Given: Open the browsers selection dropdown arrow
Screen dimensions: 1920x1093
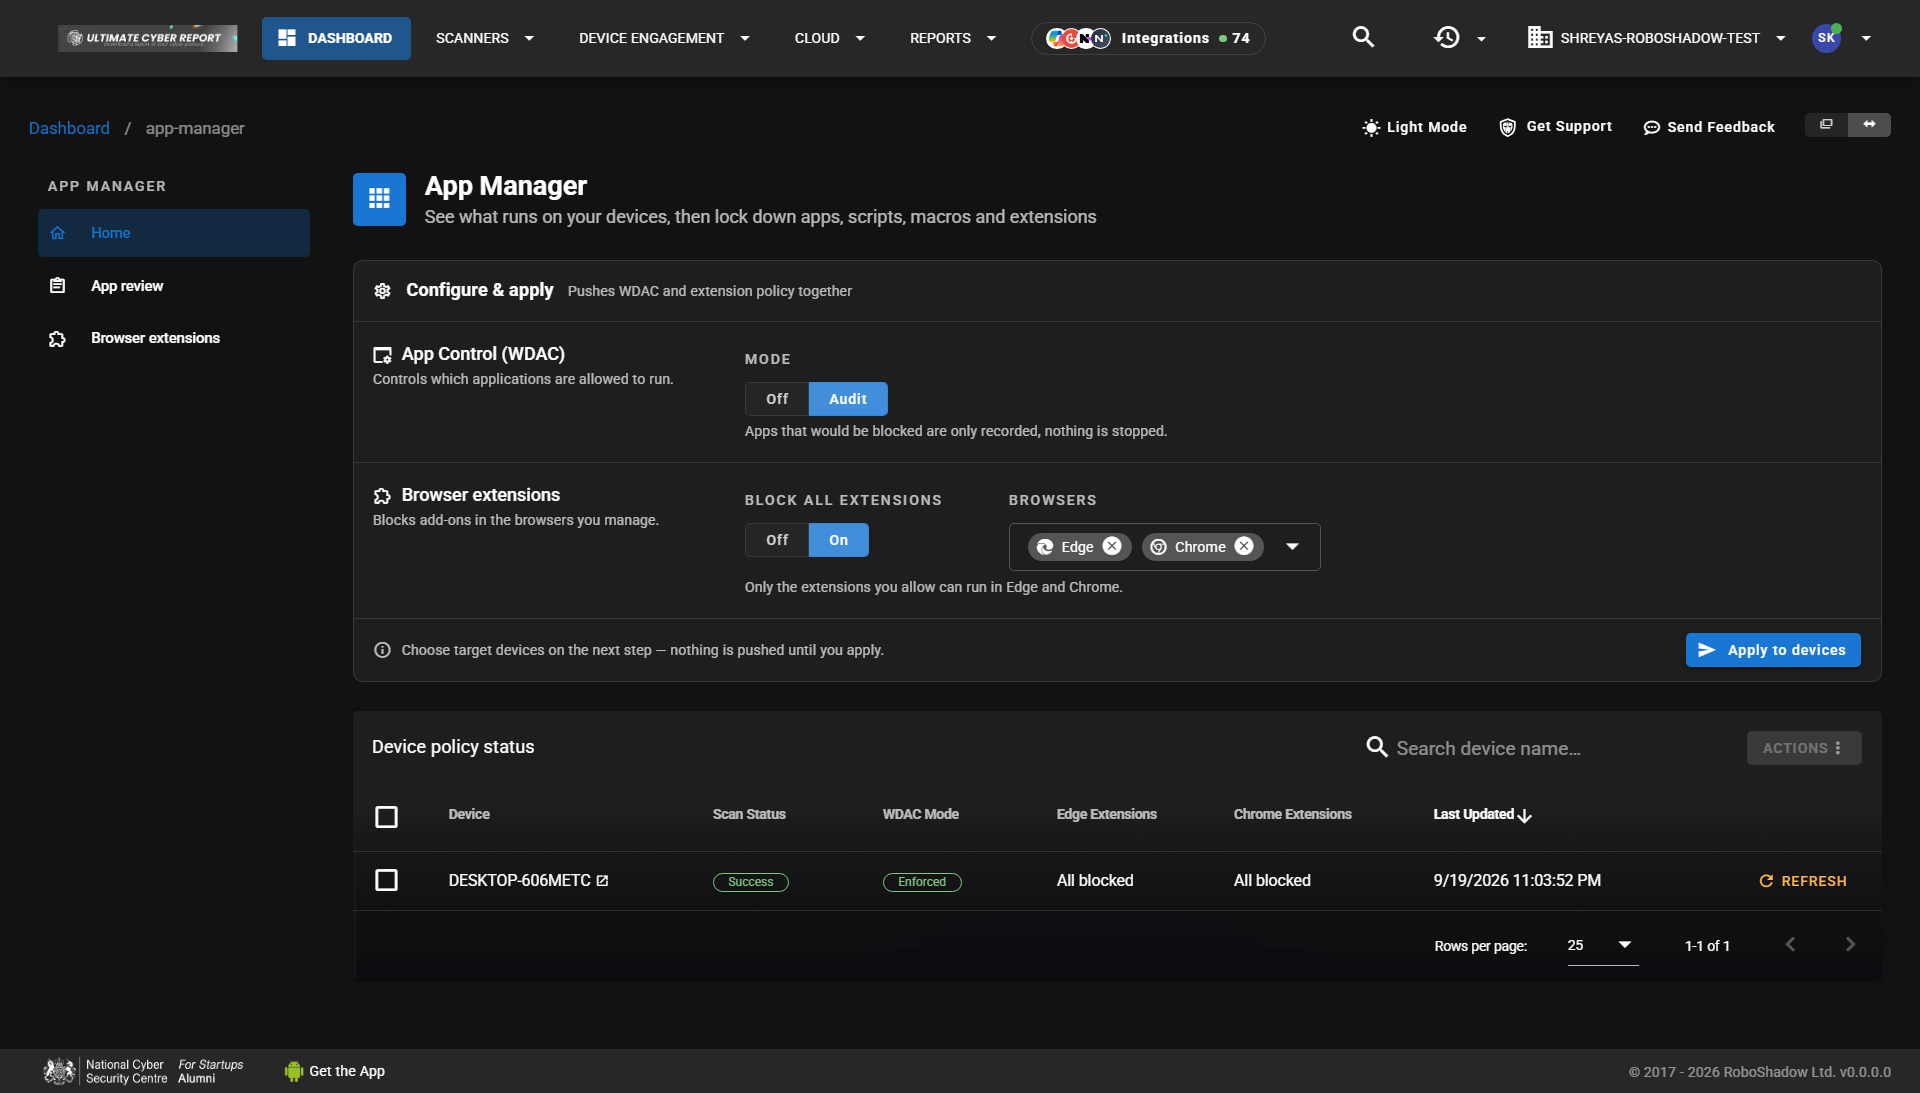Looking at the screenshot, I should [1292, 547].
